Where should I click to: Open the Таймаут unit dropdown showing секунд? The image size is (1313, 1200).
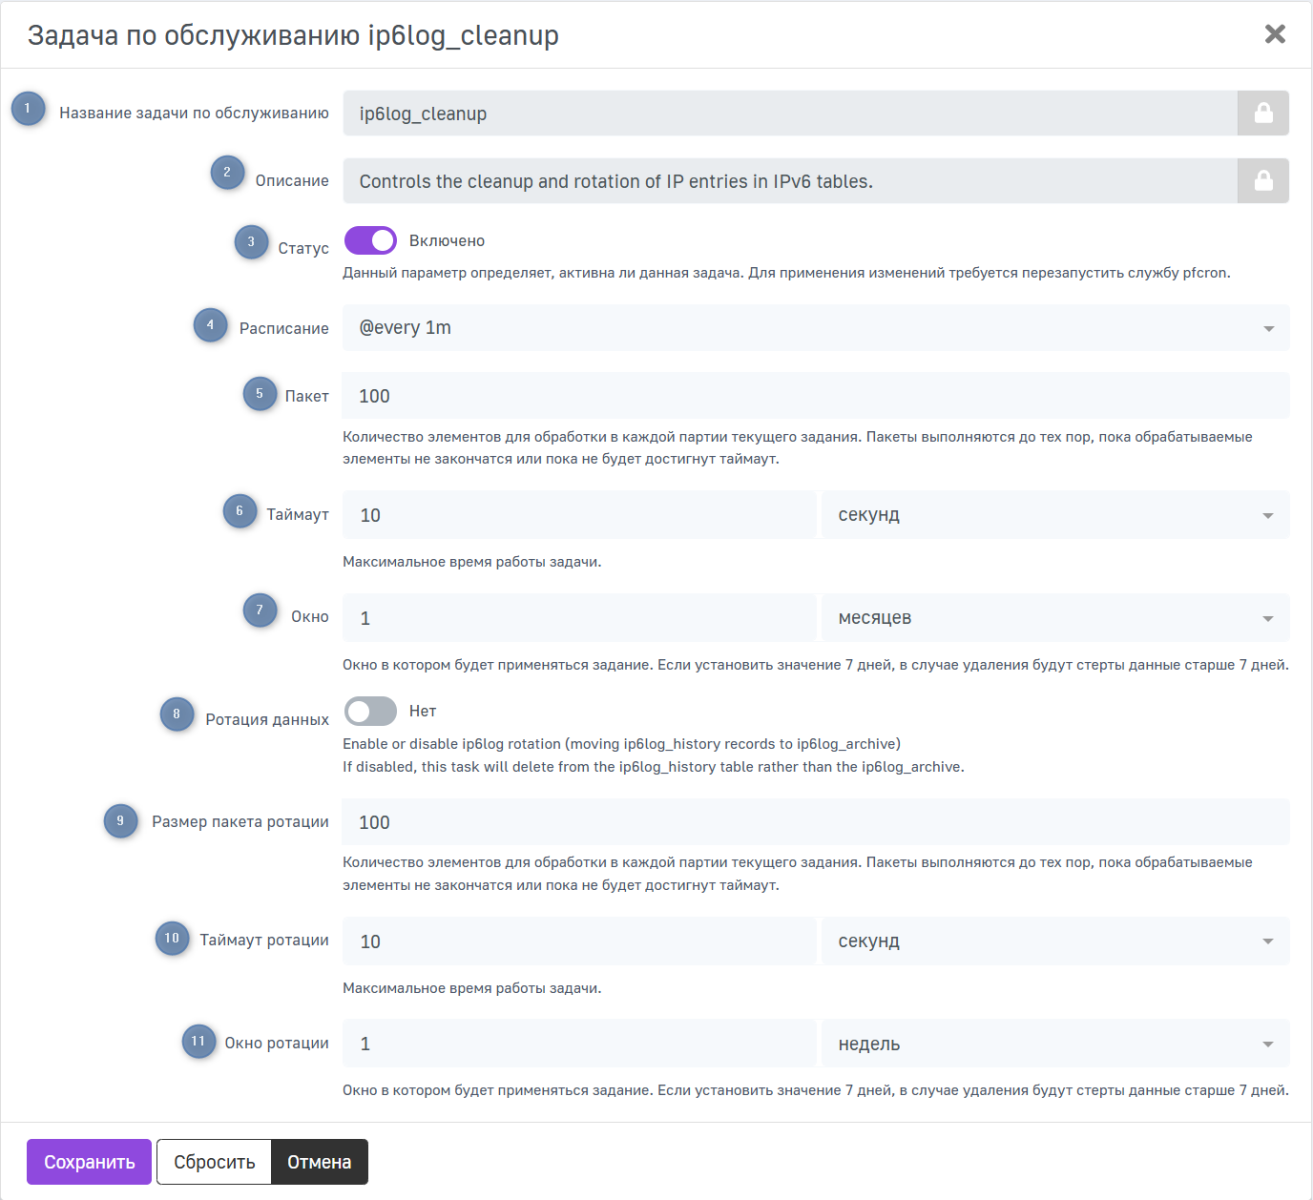[1055, 515]
